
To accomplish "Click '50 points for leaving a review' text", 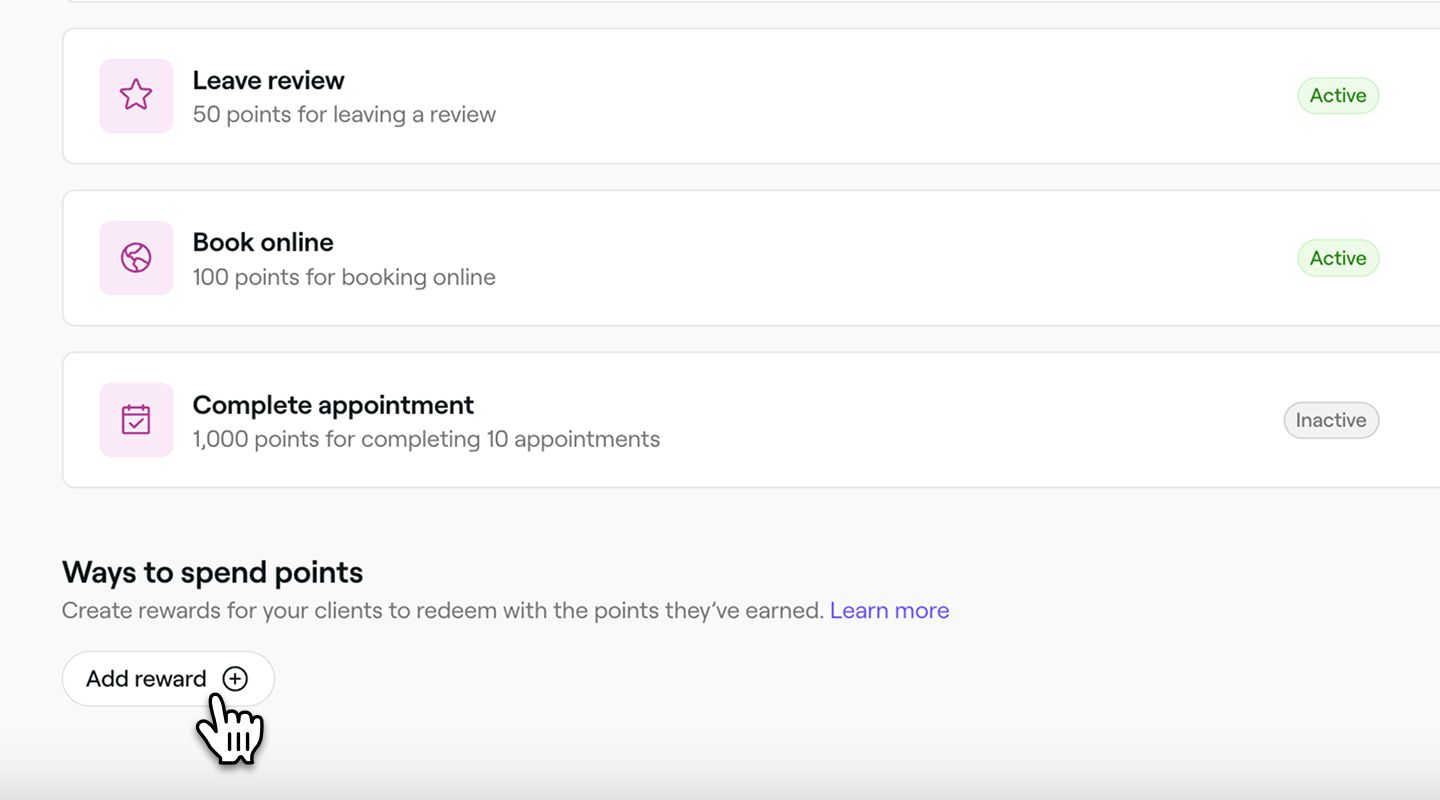I will pyautogui.click(x=344, y=114).
